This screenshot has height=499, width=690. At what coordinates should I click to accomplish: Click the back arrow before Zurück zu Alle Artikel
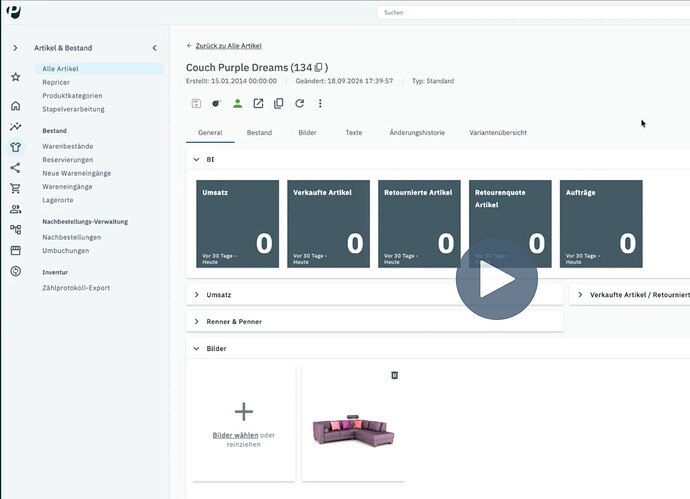(x=189, y=46)
